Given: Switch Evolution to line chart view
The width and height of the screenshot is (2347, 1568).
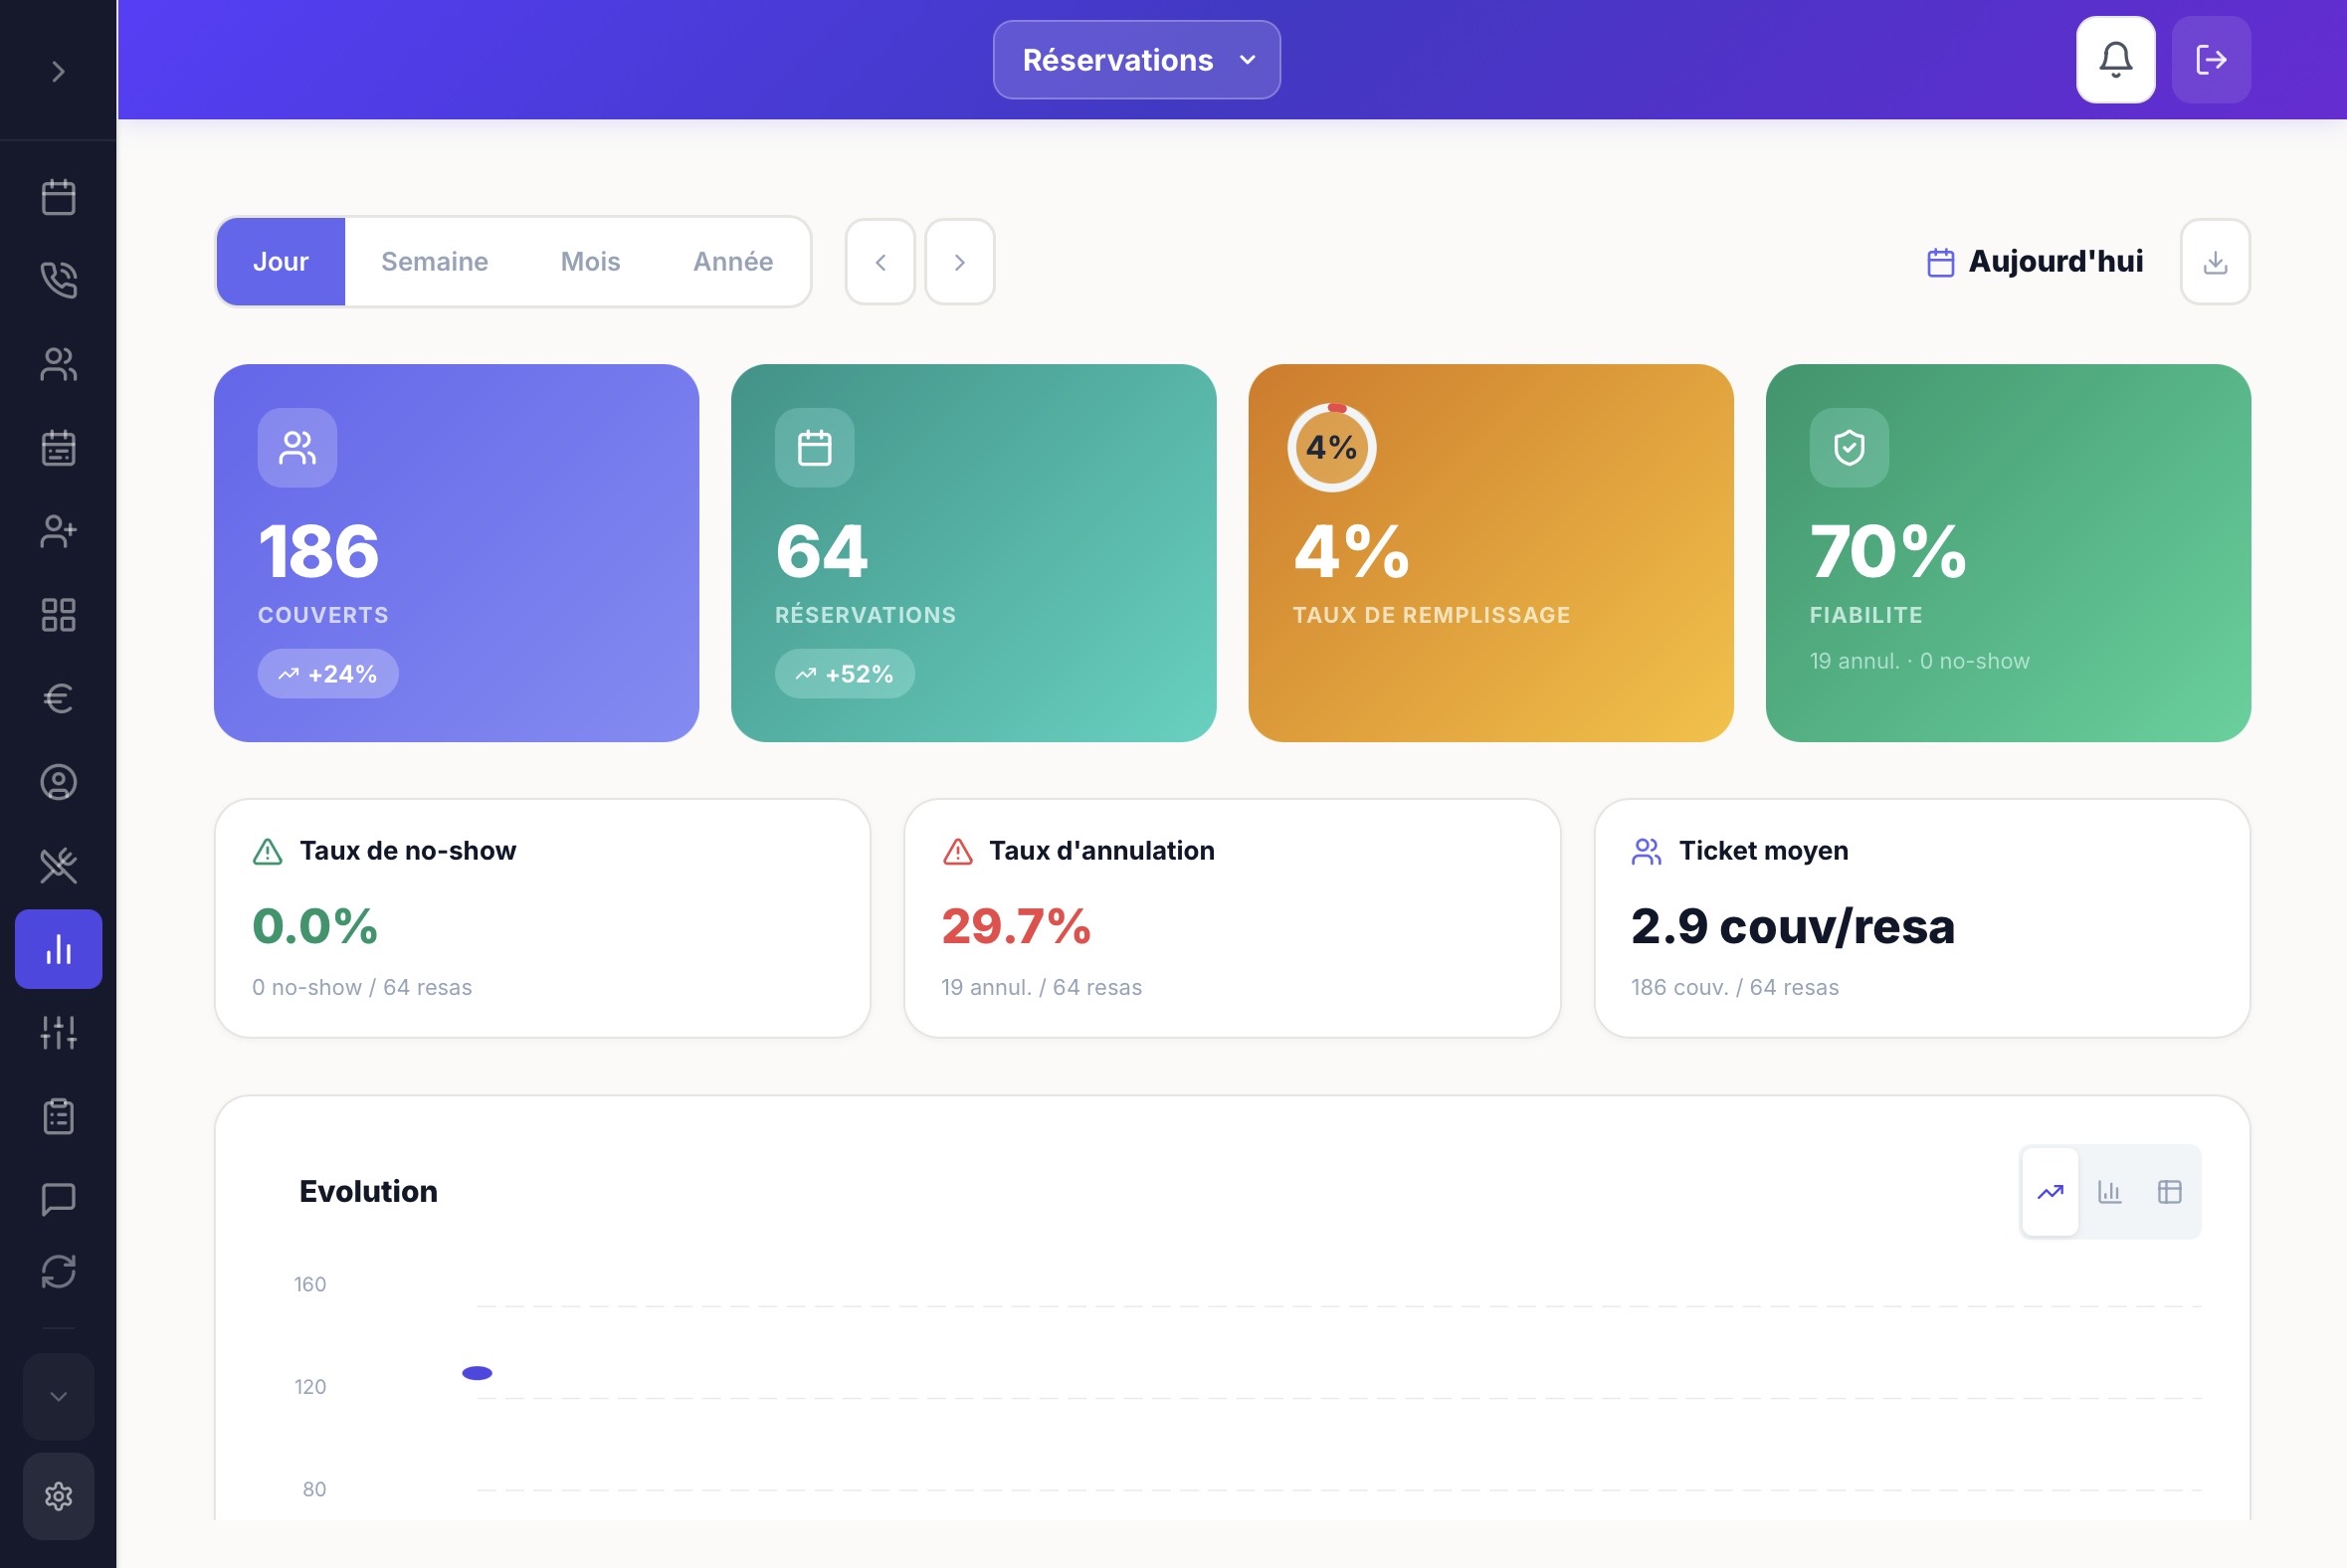Looking at the screenshot, I should [2050, 1192].
